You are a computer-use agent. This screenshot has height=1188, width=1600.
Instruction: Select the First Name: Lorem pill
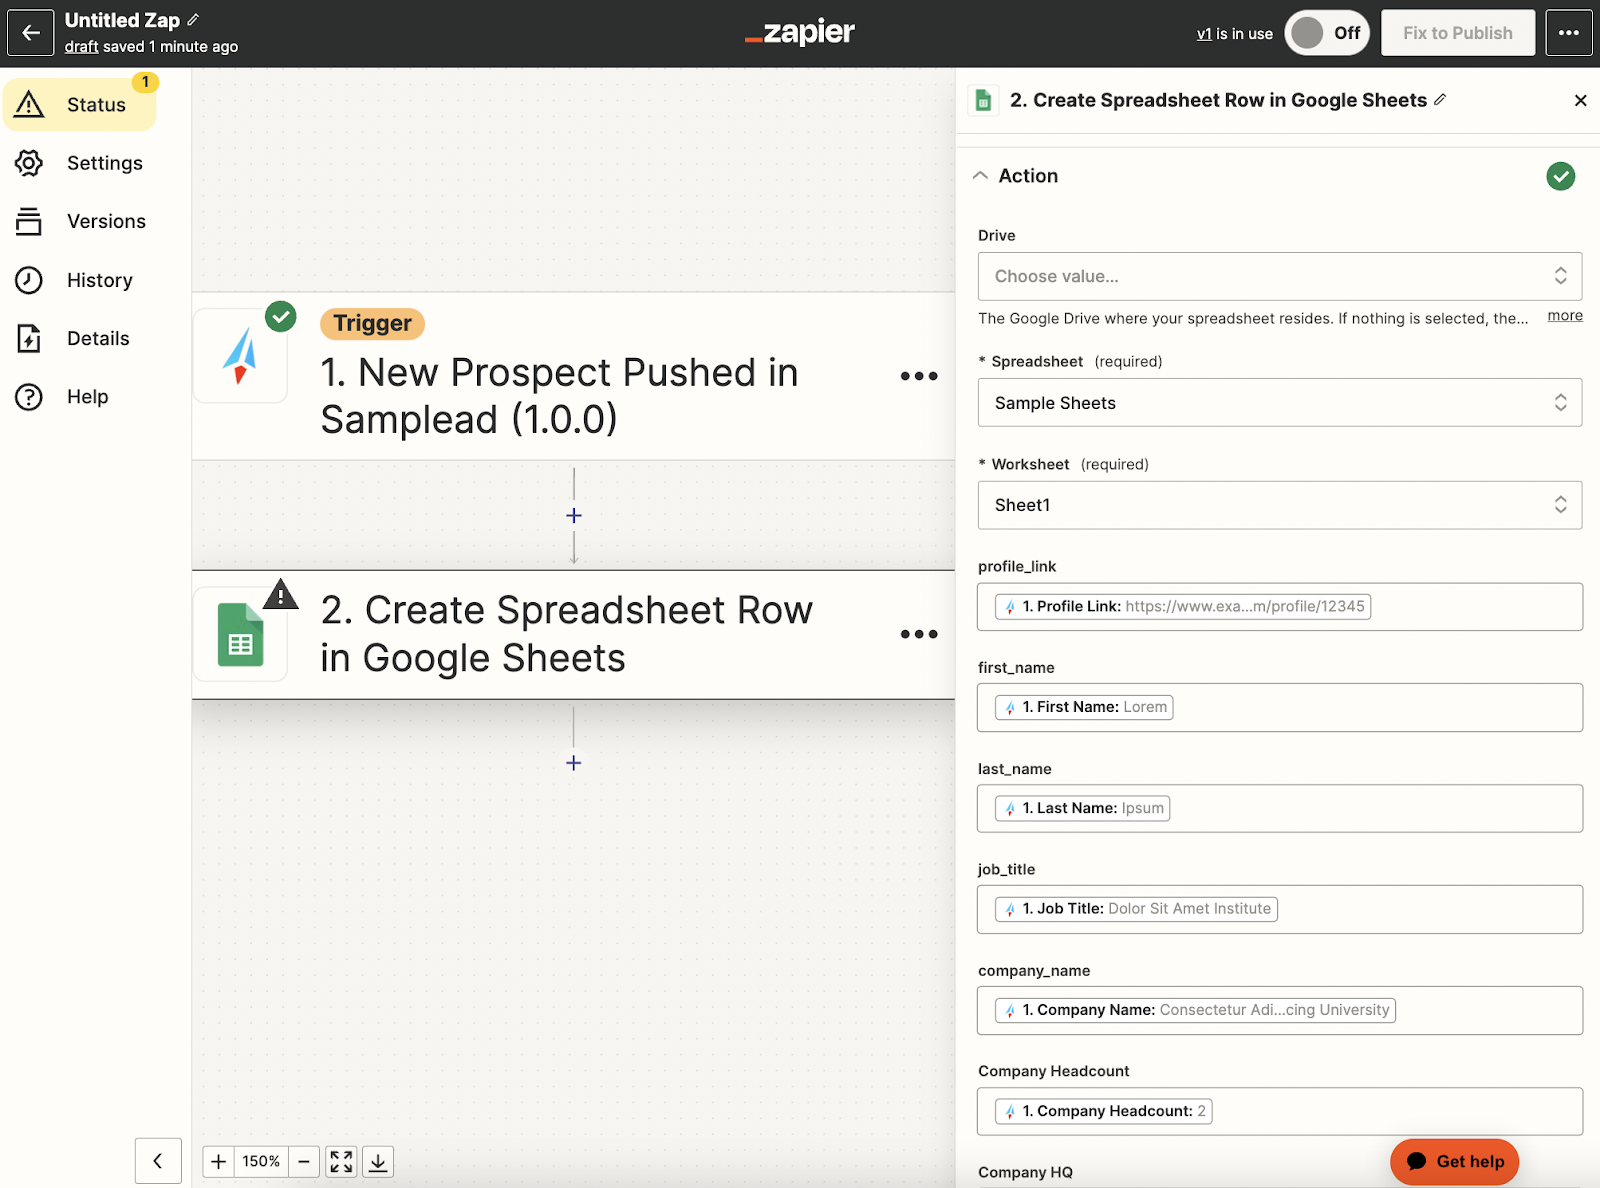point(1084,708)
